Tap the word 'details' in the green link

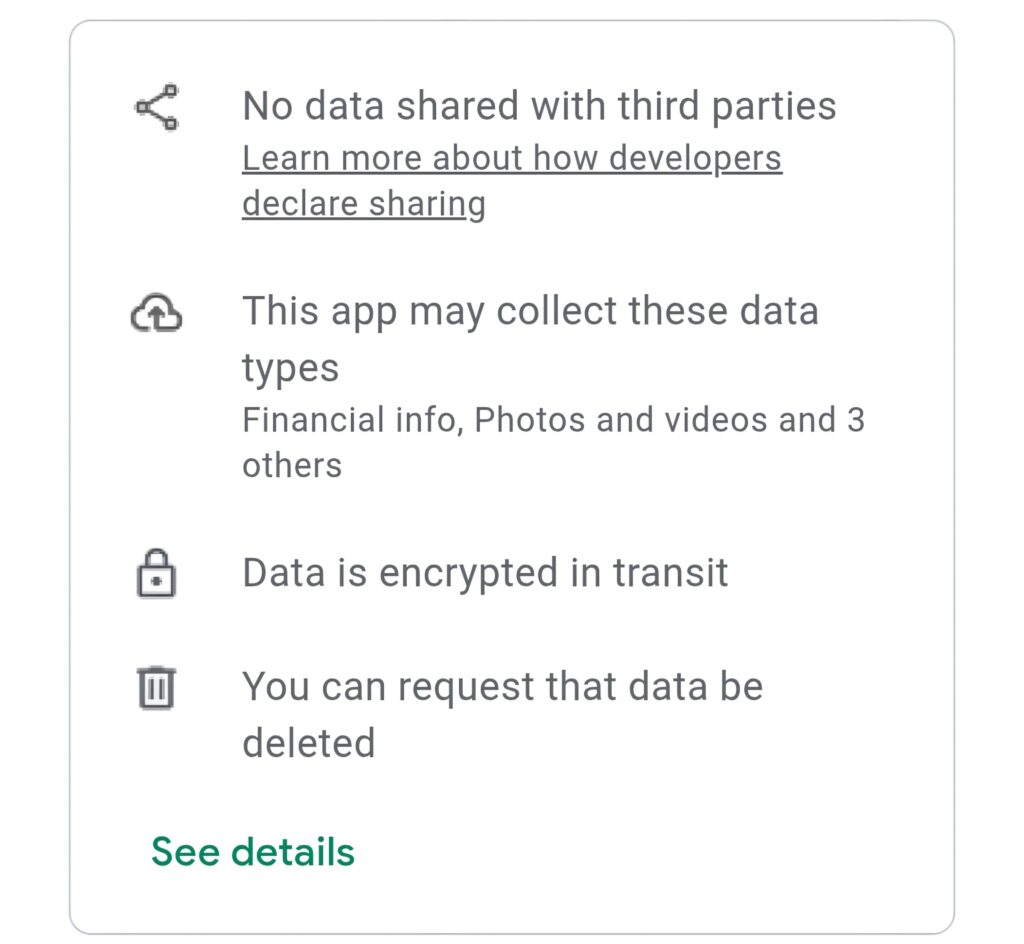pyautogui.click(x=293, y=852)
